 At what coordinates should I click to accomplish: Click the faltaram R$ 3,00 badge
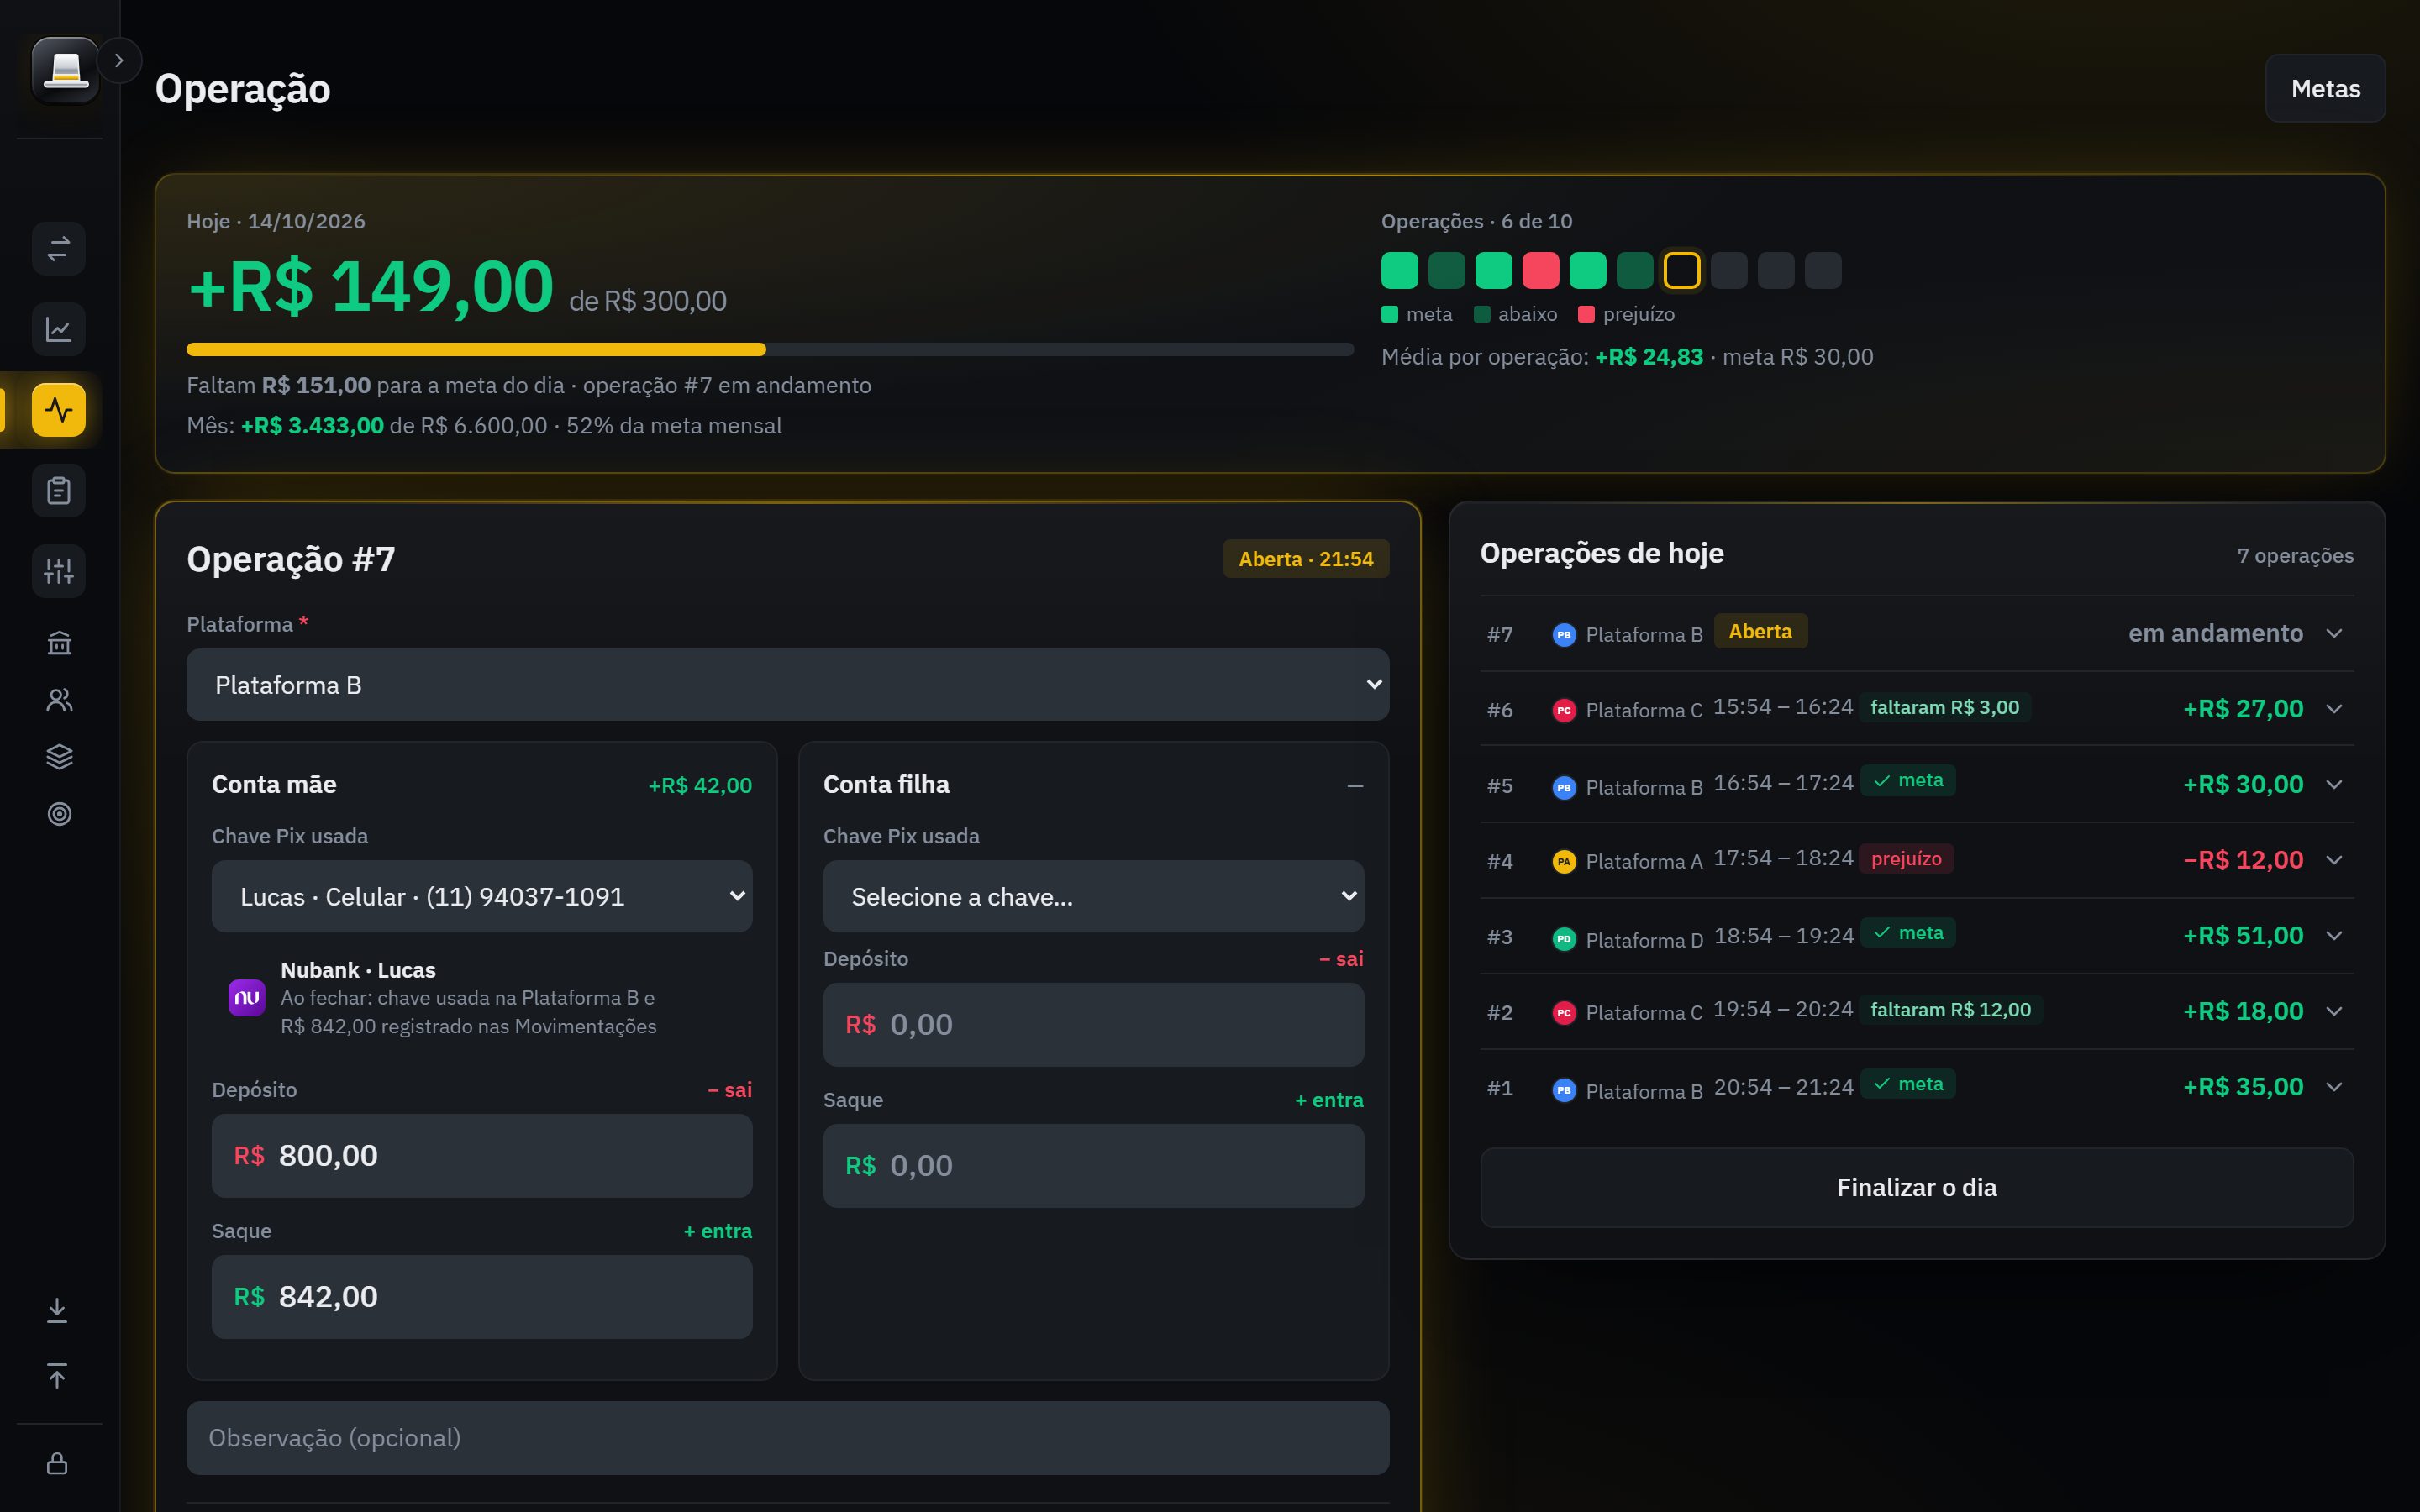click(x=1944, y=707)
